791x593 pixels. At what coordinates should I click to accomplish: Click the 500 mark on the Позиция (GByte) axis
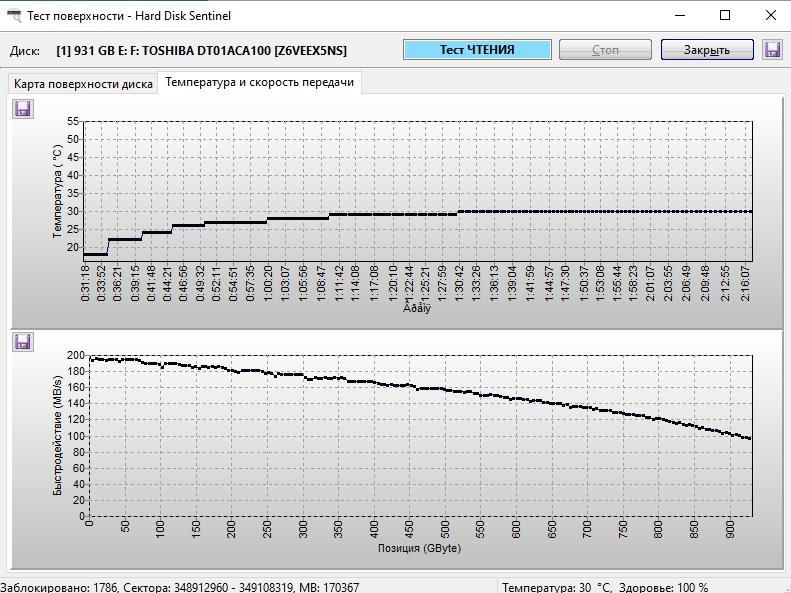tap(445, 529)
